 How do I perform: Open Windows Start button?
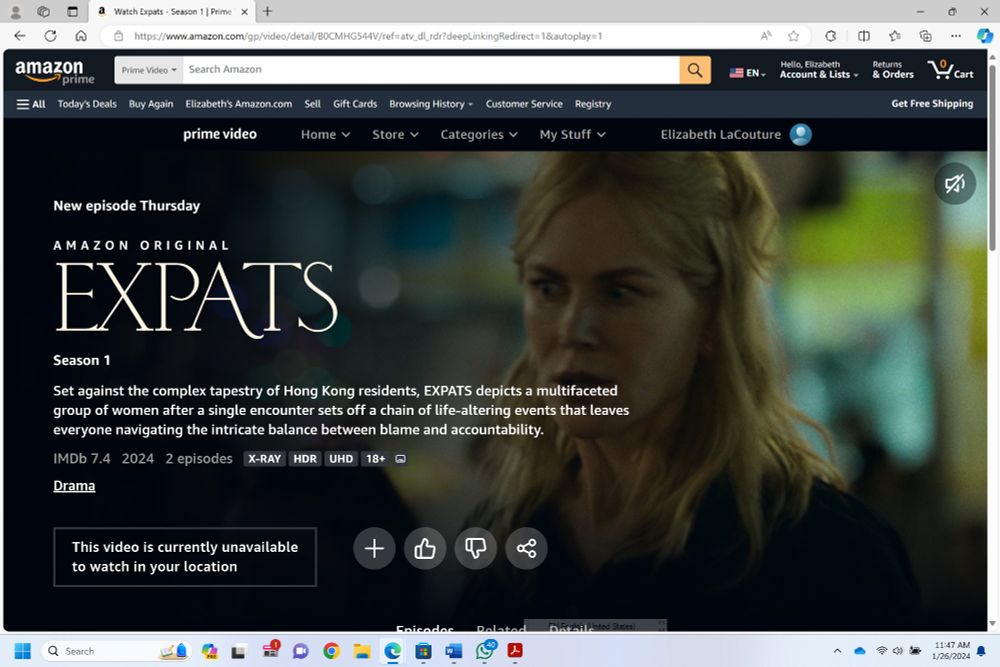point(22,651)
